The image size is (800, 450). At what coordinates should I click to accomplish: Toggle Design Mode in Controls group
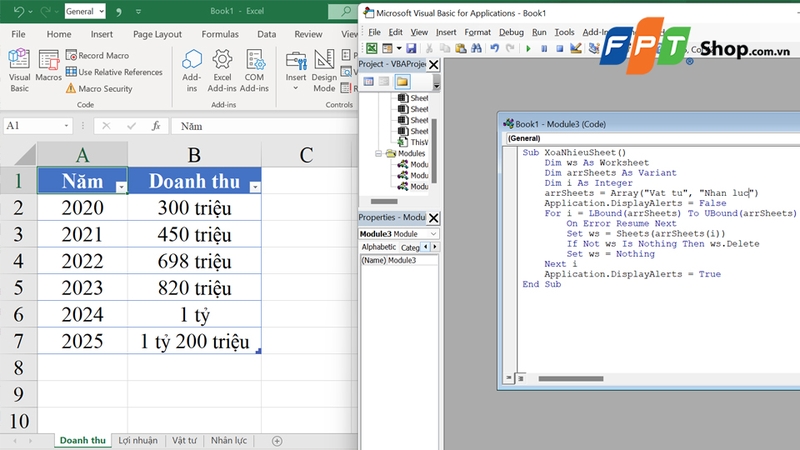click(325, 66)
